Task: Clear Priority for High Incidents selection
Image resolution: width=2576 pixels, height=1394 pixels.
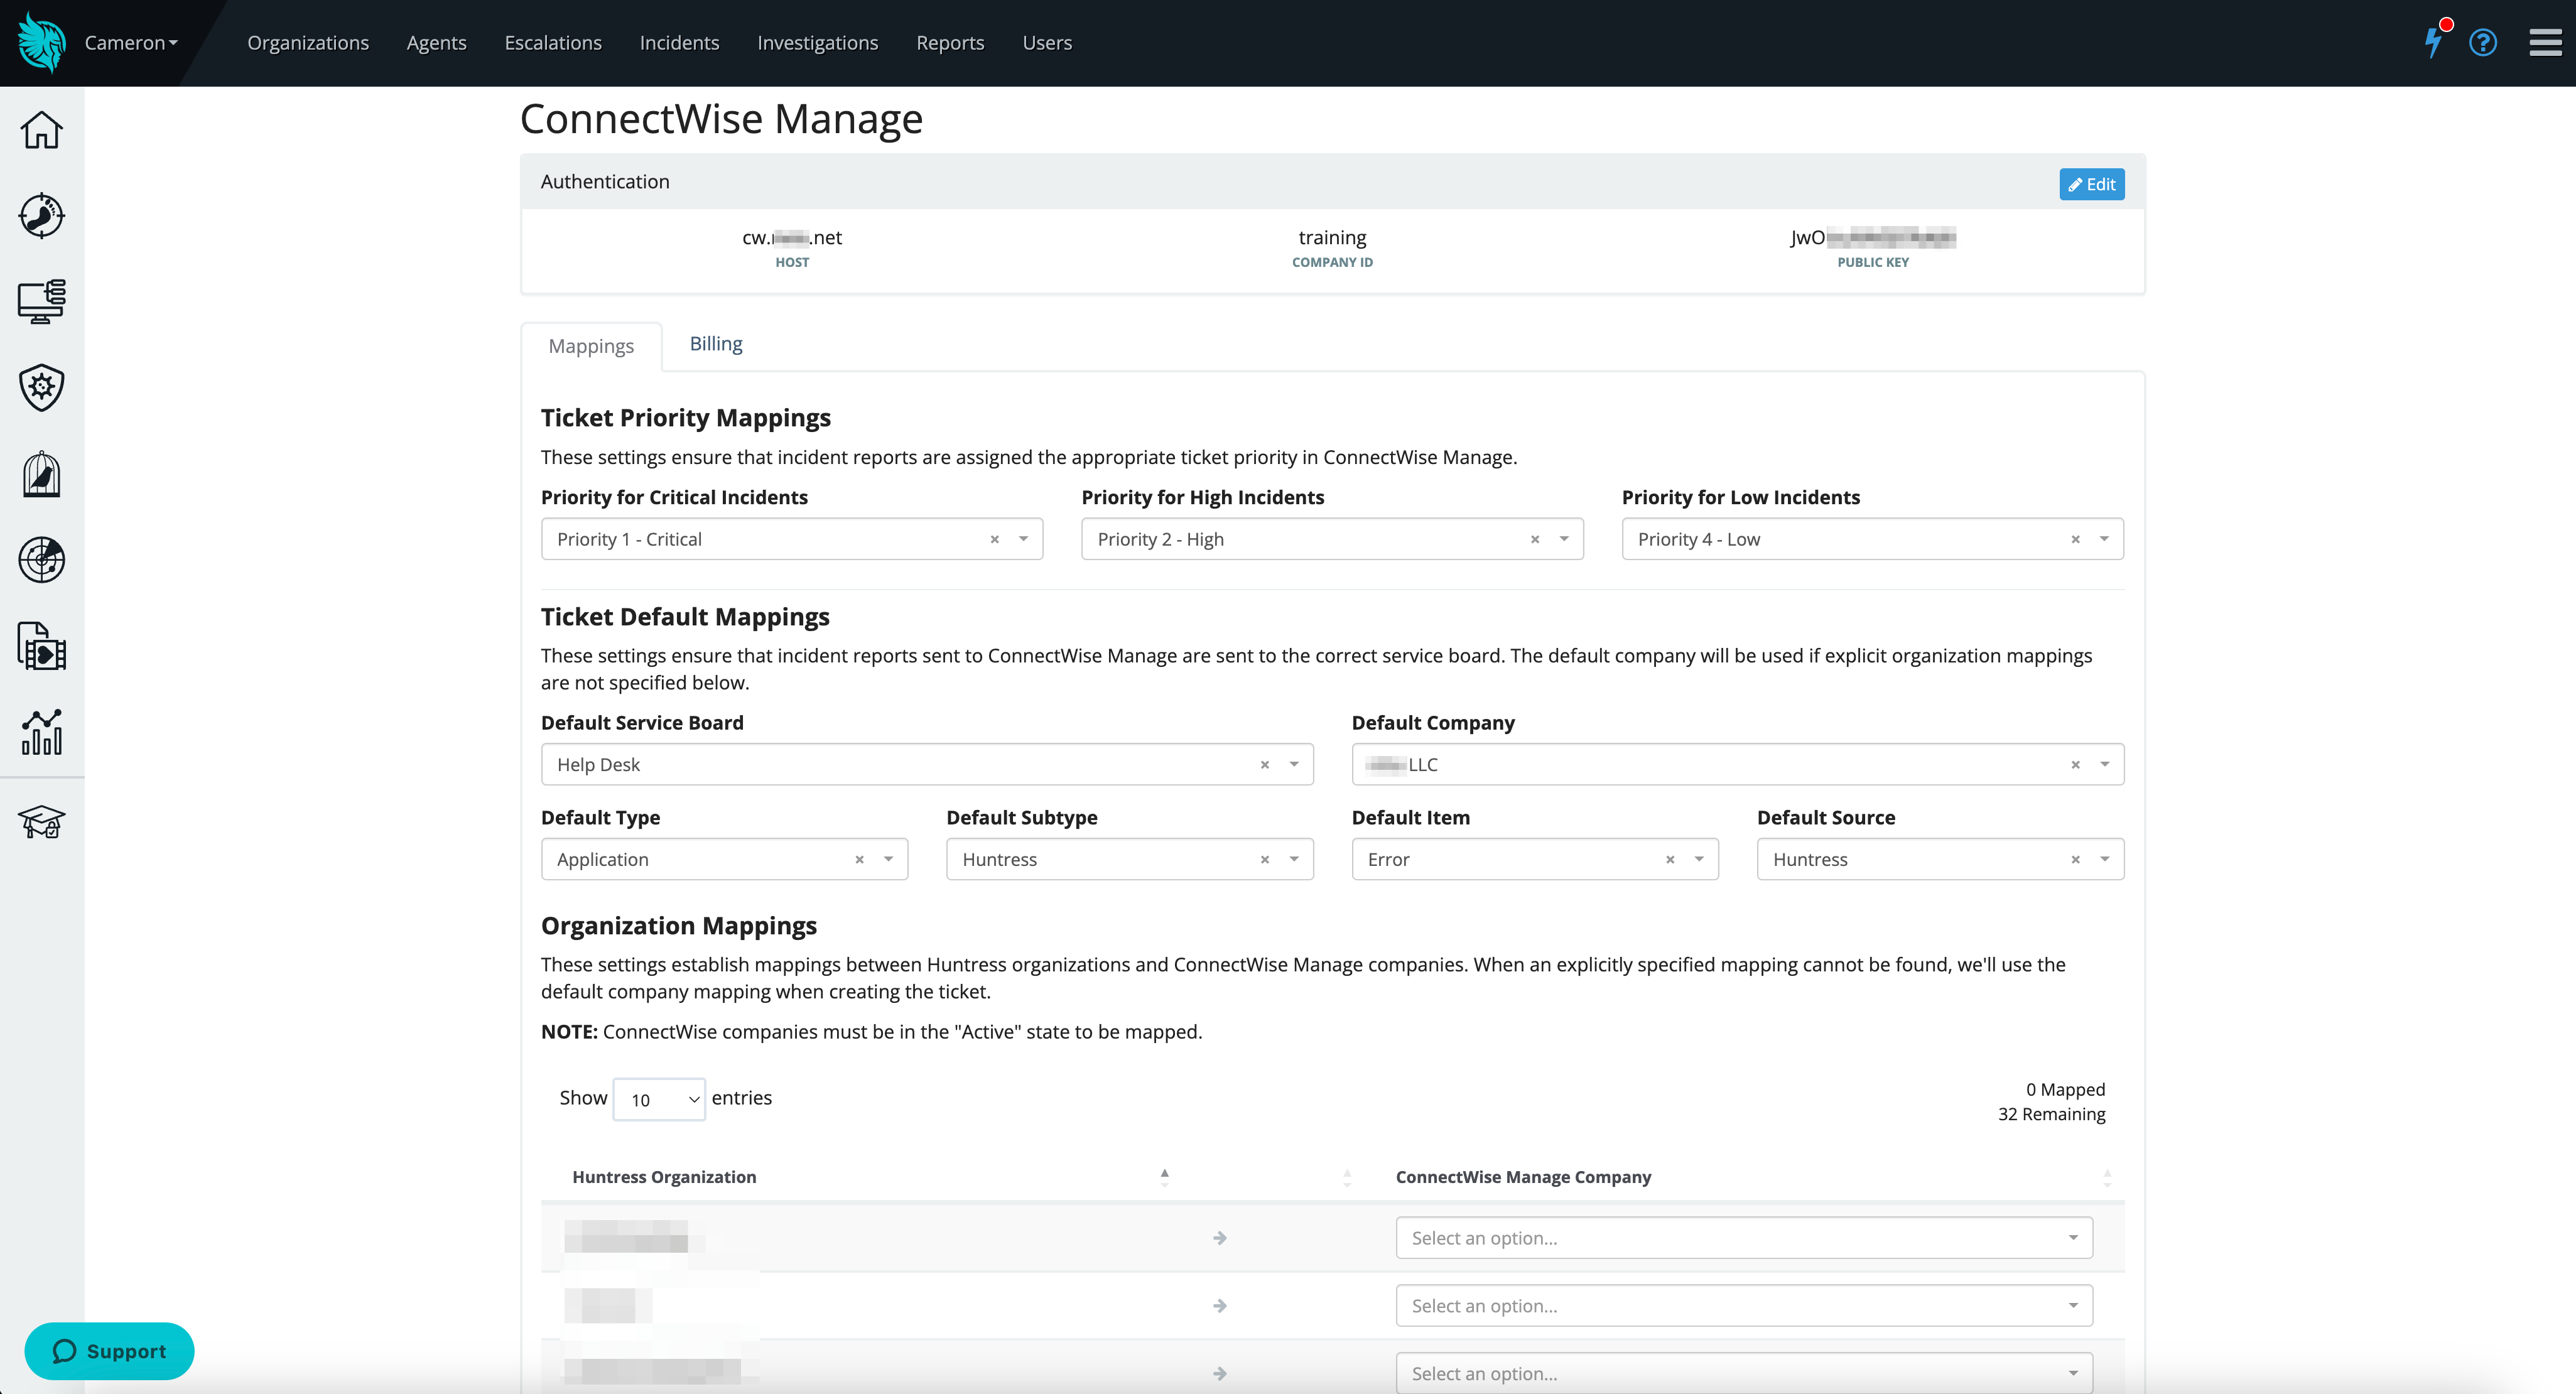Action: pyautogui.click(x=1535, y=540)
